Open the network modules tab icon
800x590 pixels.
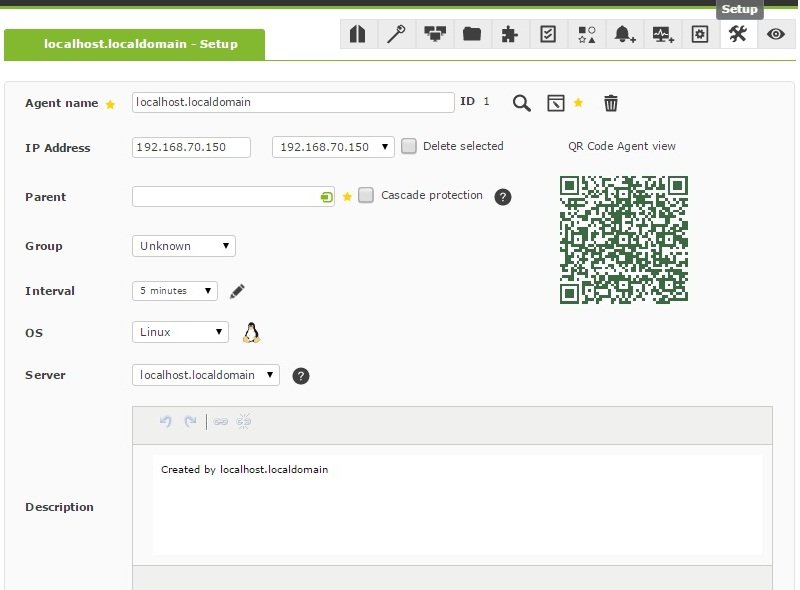click(435, 34)
